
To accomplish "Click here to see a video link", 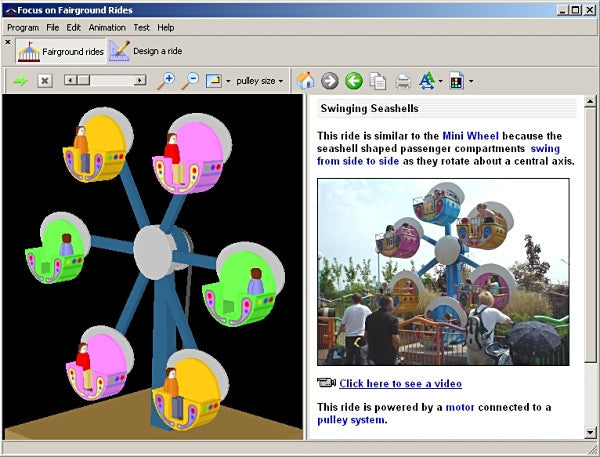I will [400, 383].
